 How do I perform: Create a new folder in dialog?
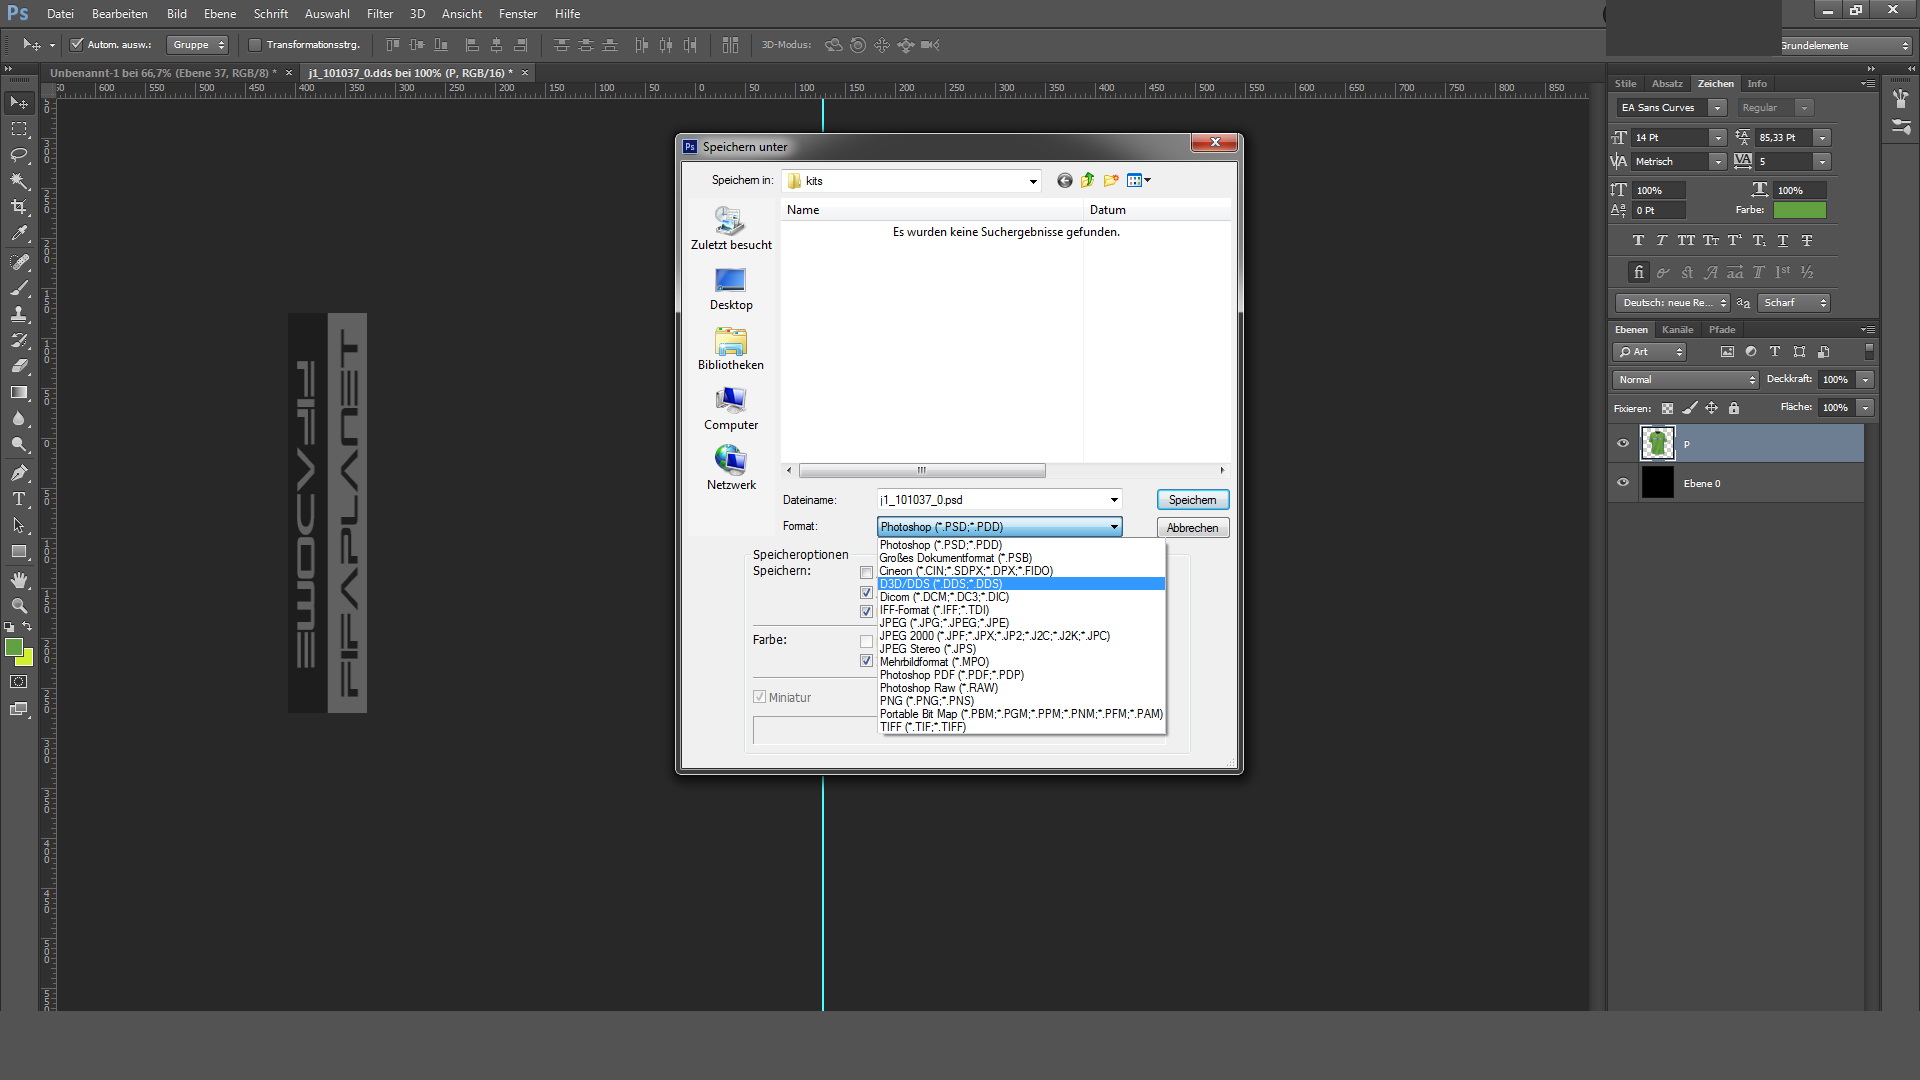coord(1111,180)
